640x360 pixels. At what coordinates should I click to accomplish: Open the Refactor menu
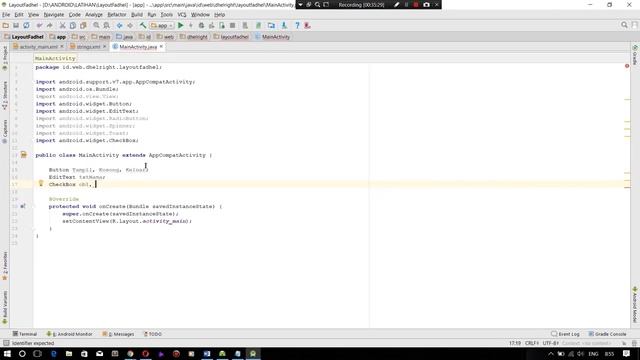(117, 15)
